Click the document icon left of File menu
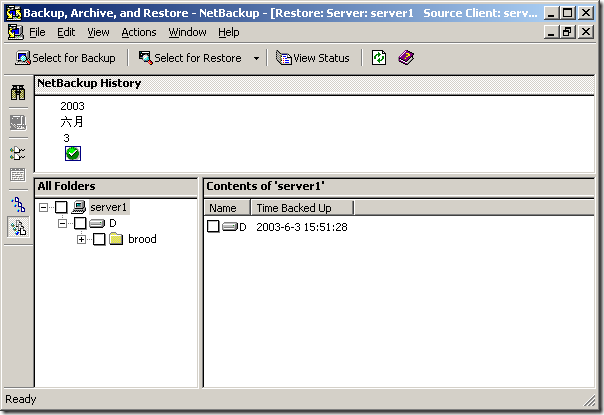The height and width of the screenshot is (415, 604). click(x=15, y=32)
